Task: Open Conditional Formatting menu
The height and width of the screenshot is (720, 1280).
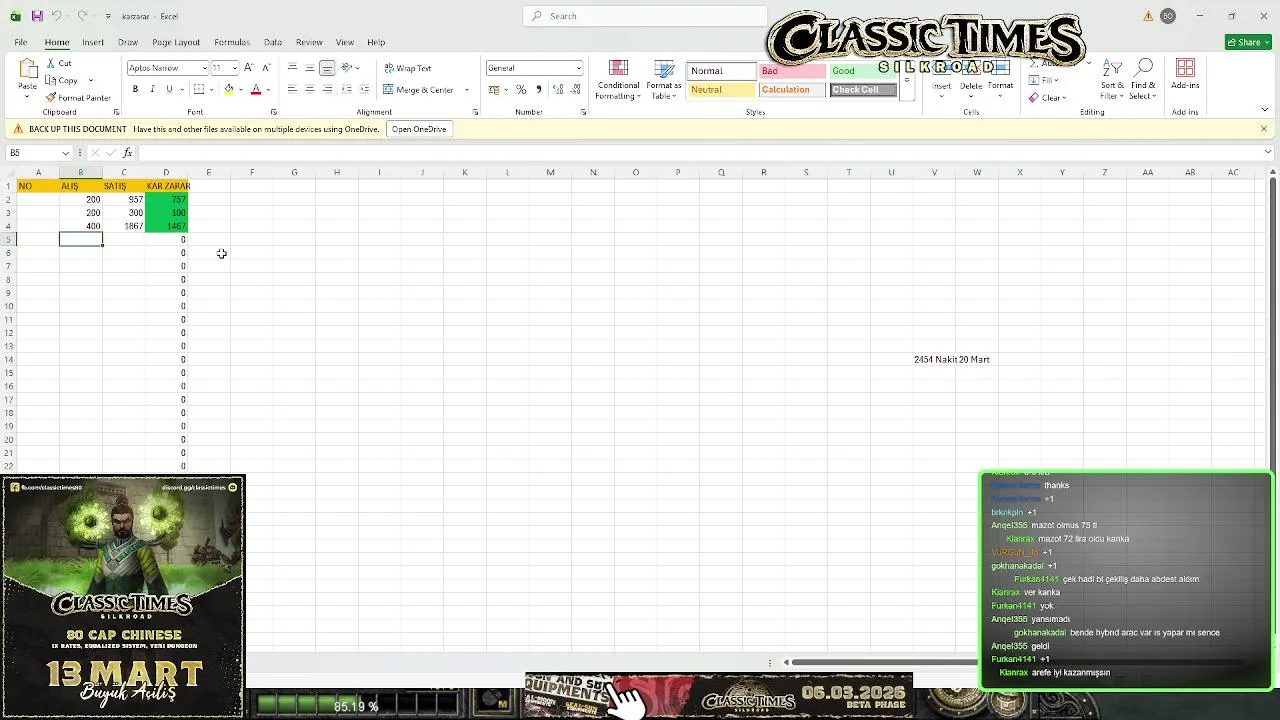Action: coord(618,79)
